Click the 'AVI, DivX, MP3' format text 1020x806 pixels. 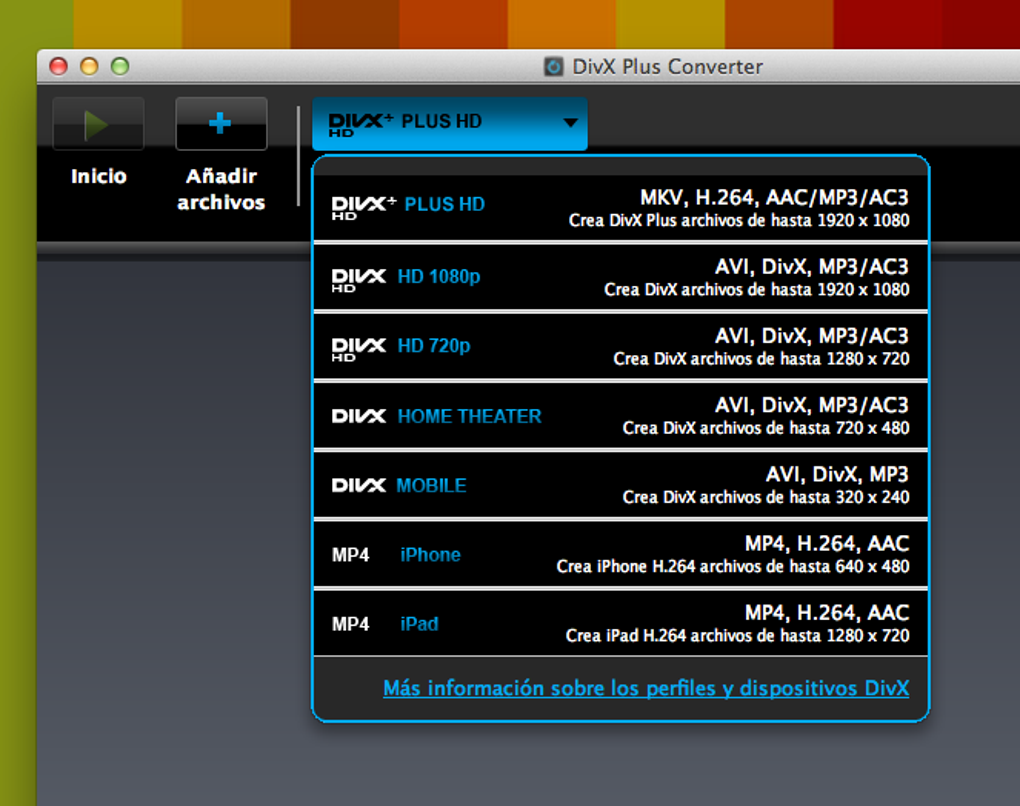tap(837, 474)
